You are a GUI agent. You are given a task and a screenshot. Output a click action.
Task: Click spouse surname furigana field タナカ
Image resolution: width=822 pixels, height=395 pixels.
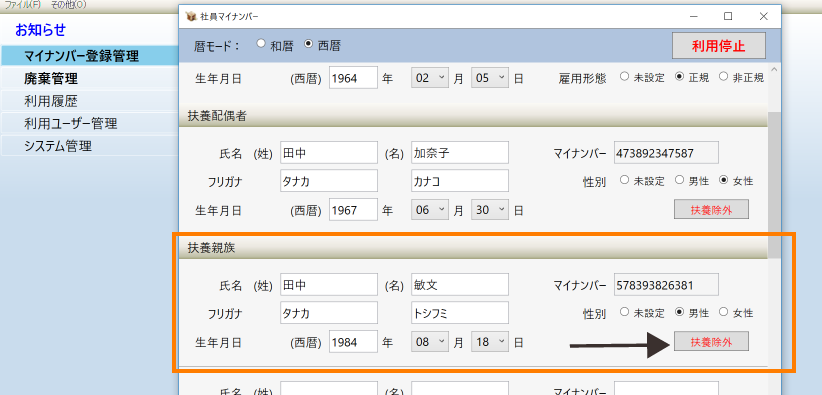pos(329,180)
